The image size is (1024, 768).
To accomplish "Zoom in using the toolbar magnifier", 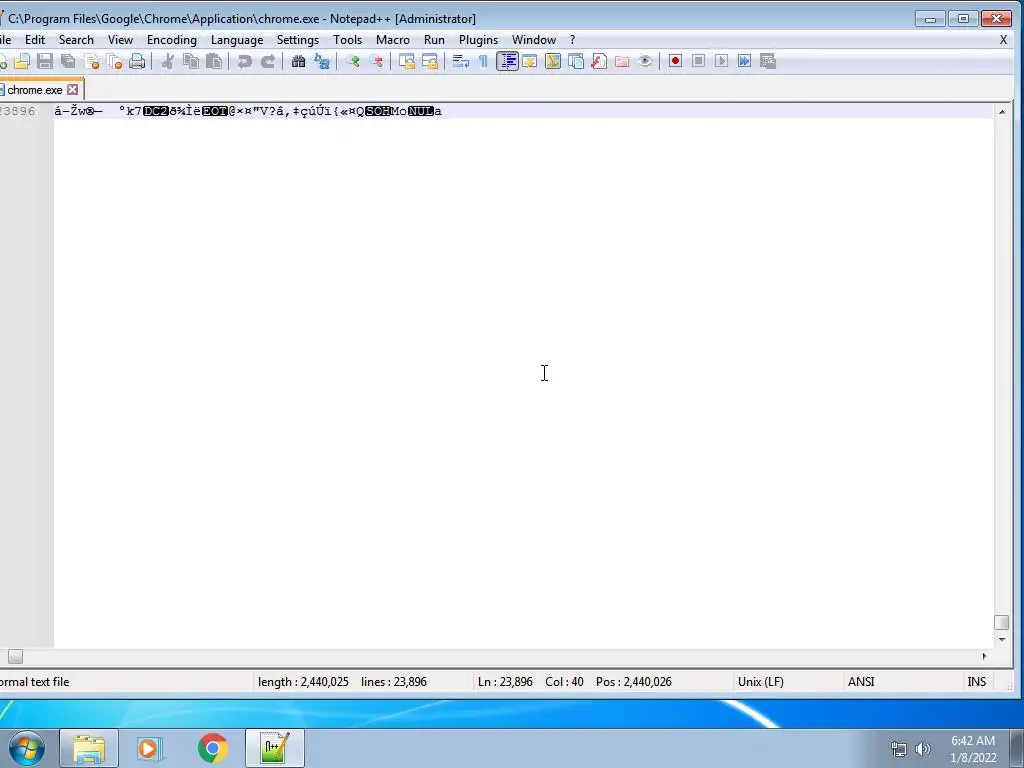I will (x=353, y=61).
